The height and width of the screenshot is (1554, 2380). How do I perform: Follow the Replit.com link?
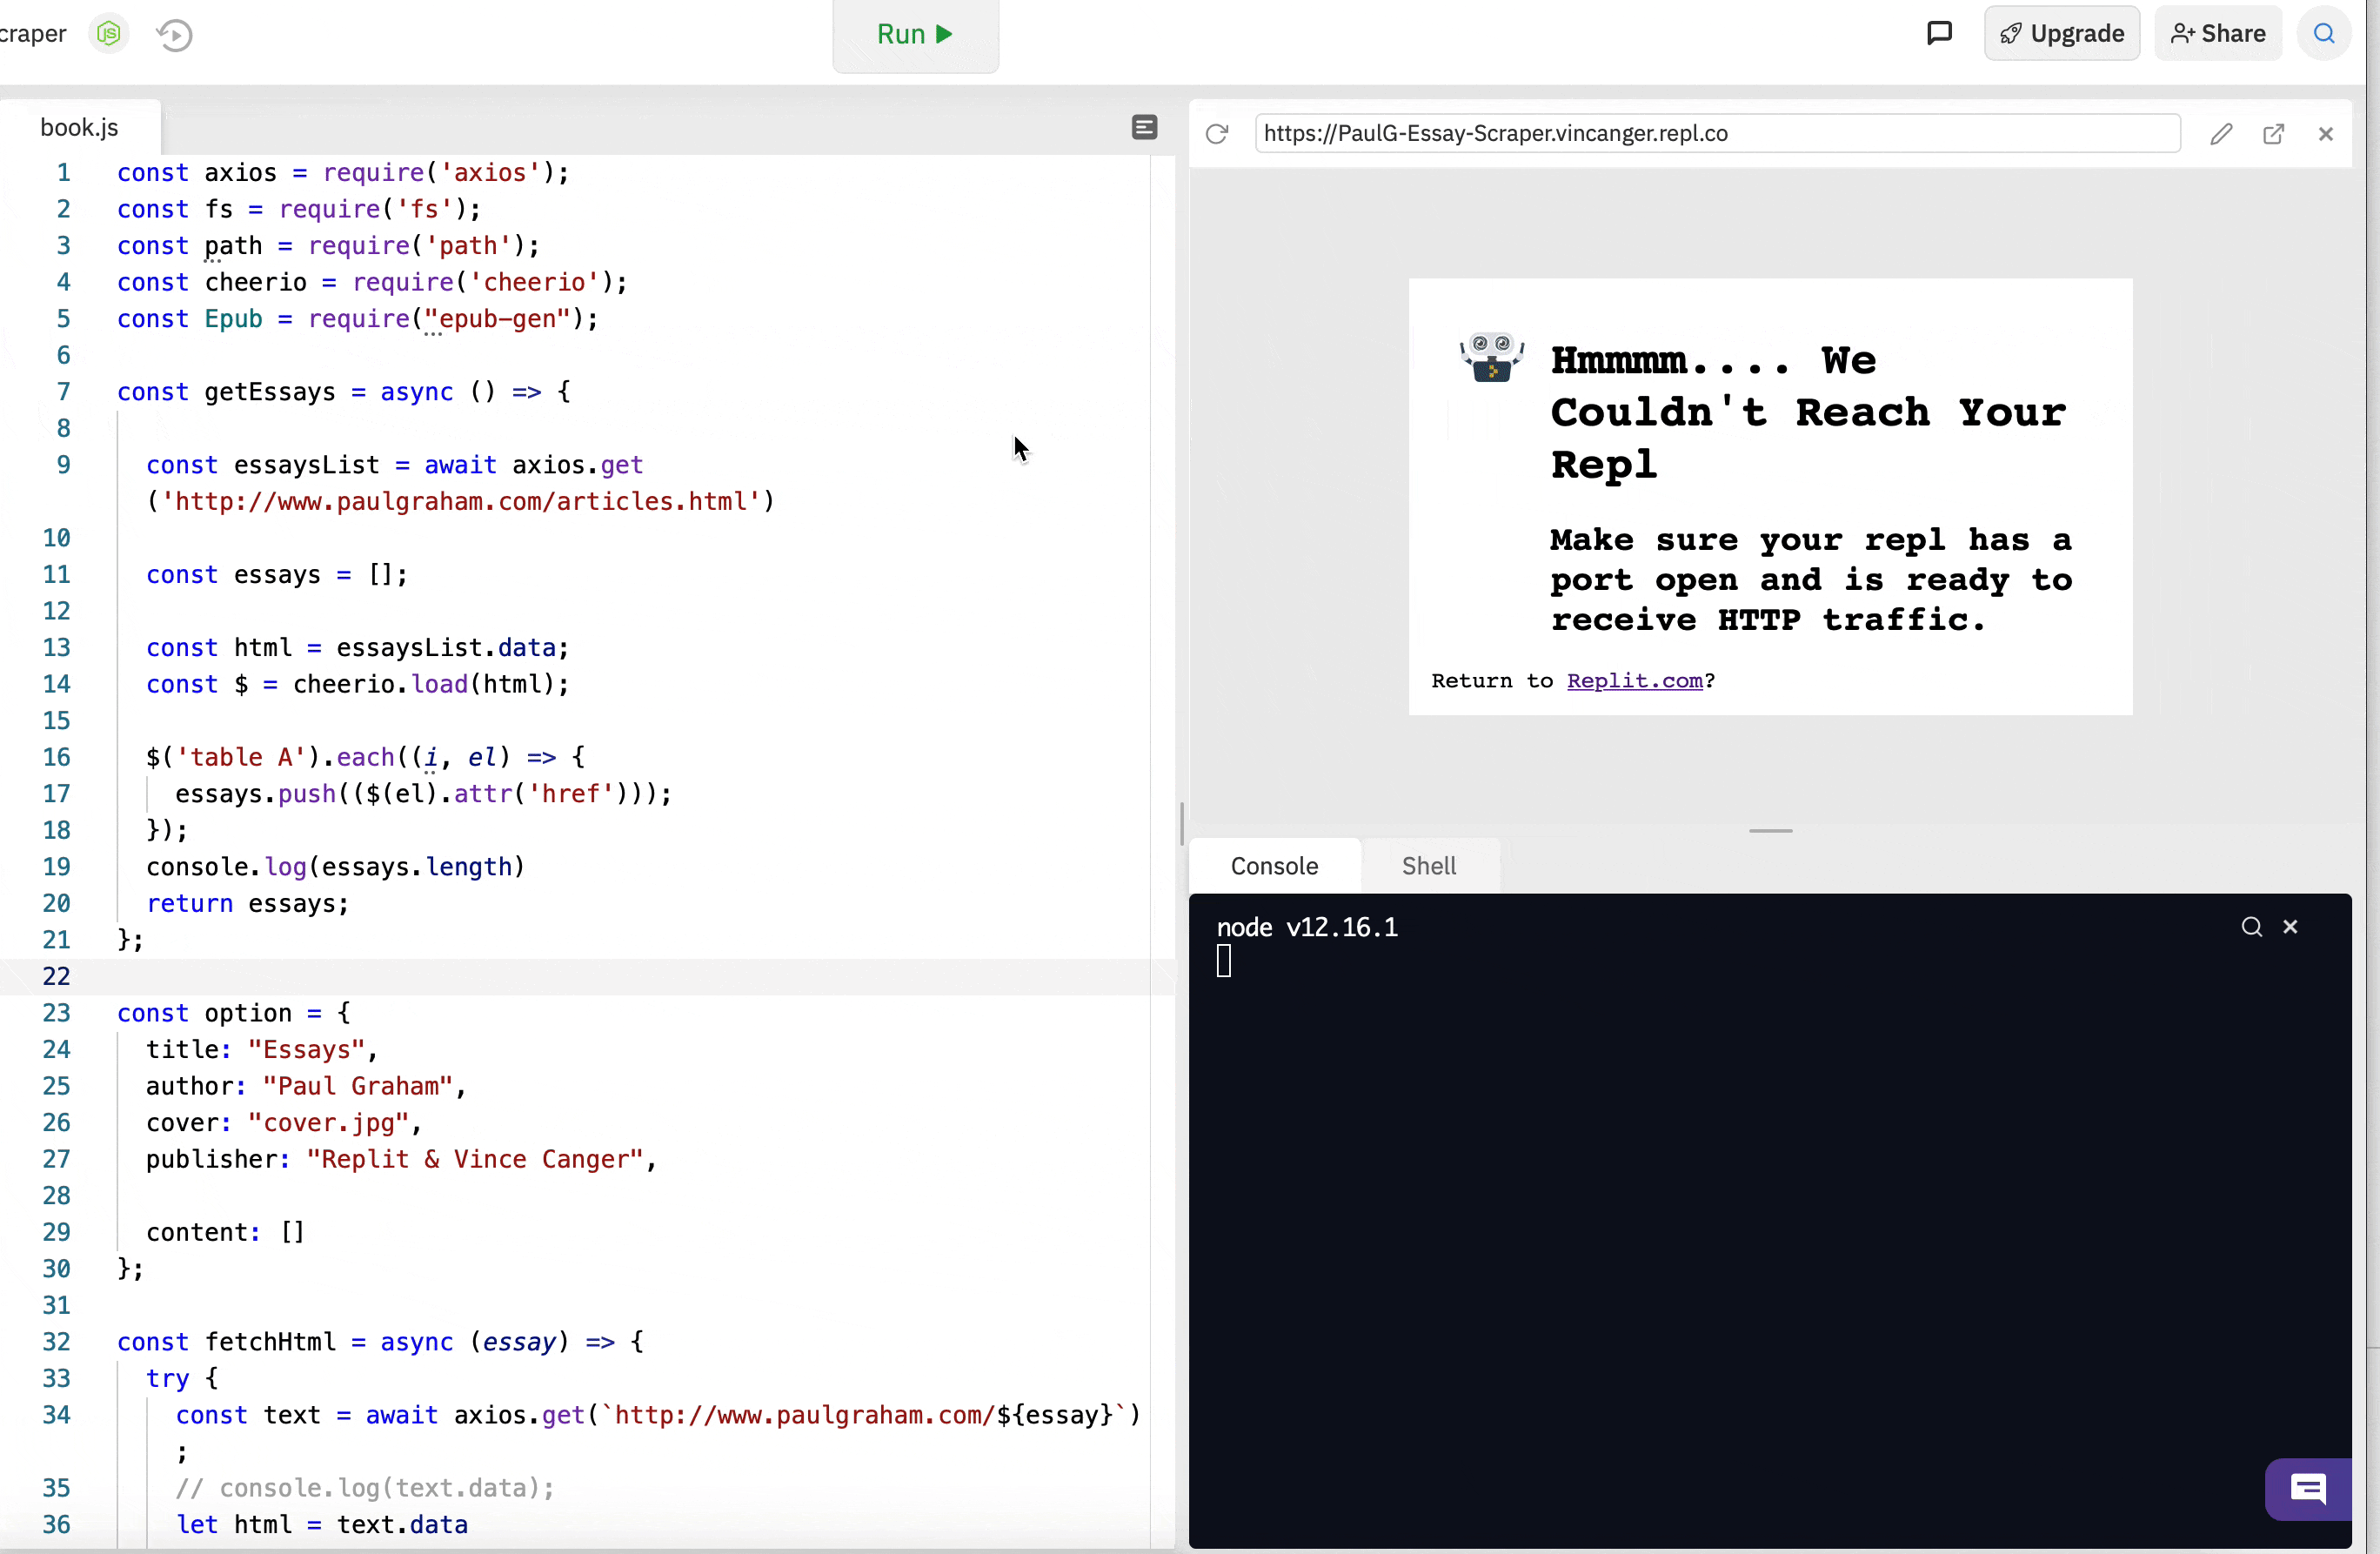point(1634,681)
